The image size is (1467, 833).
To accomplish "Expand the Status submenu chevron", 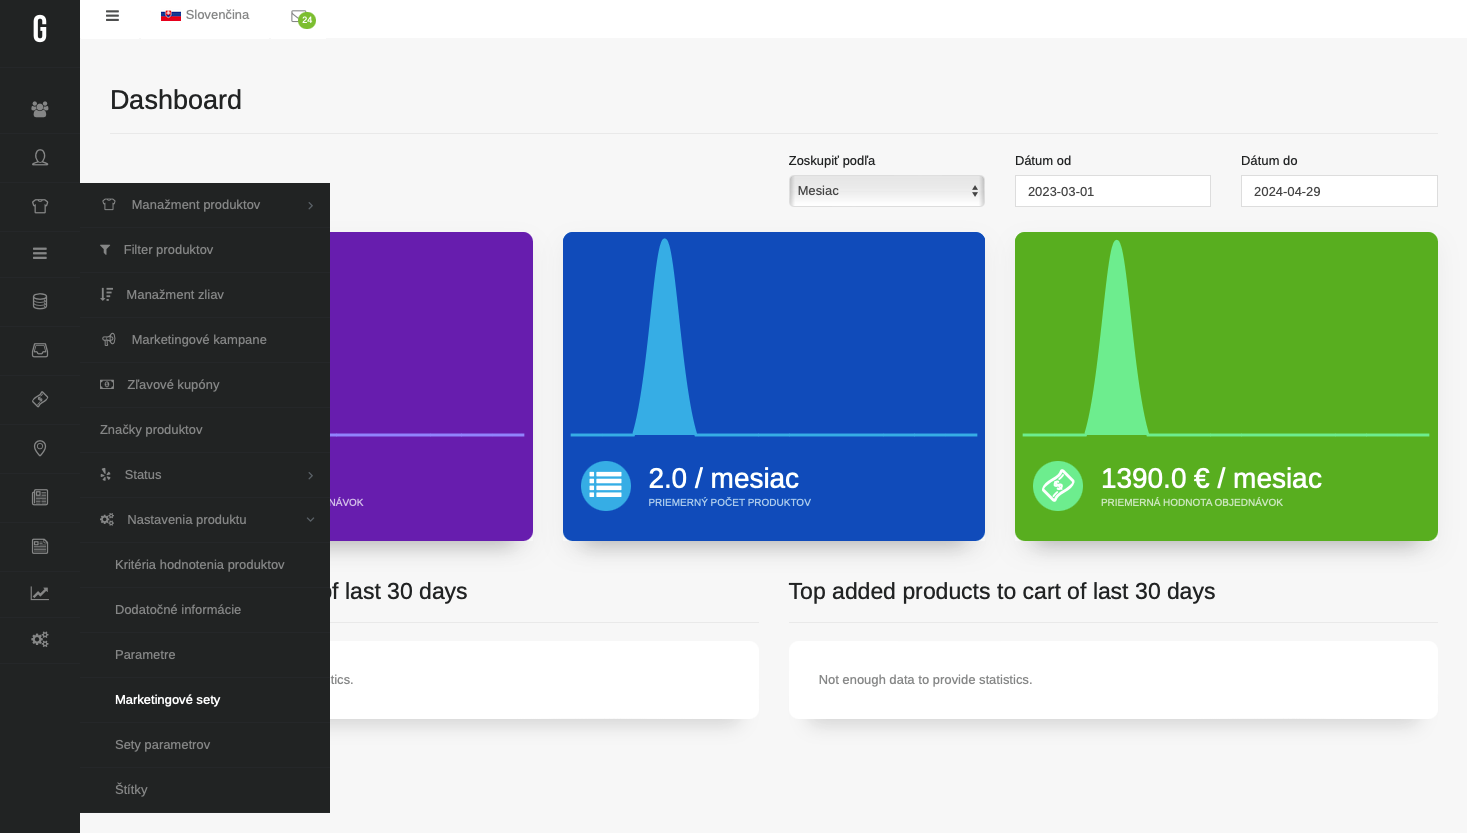I will [x=311, y=476].
